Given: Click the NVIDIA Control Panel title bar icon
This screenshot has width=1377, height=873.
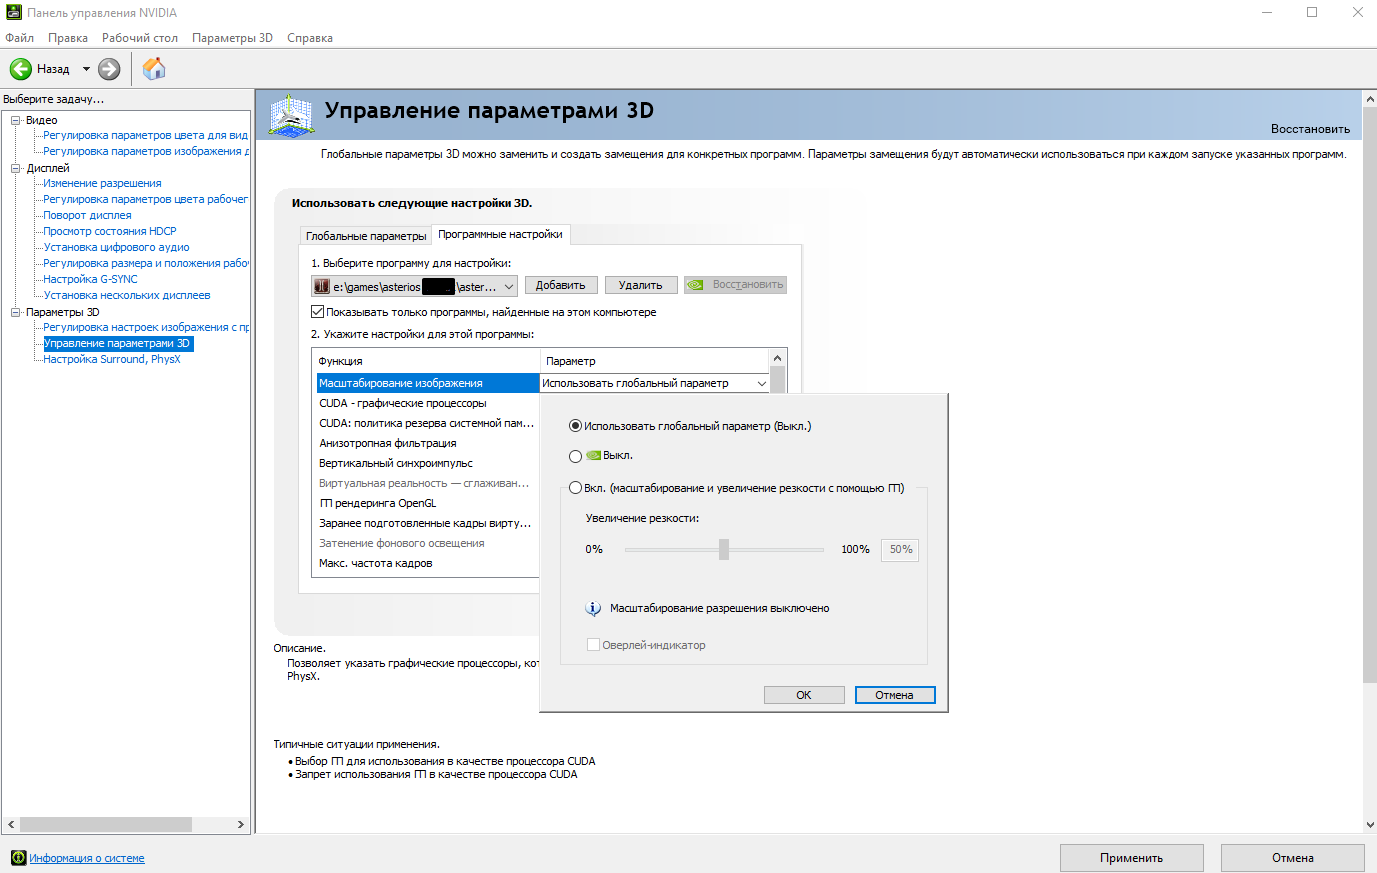Looking at the screenshot, I should pyautogui.click(x=13, y=13).
